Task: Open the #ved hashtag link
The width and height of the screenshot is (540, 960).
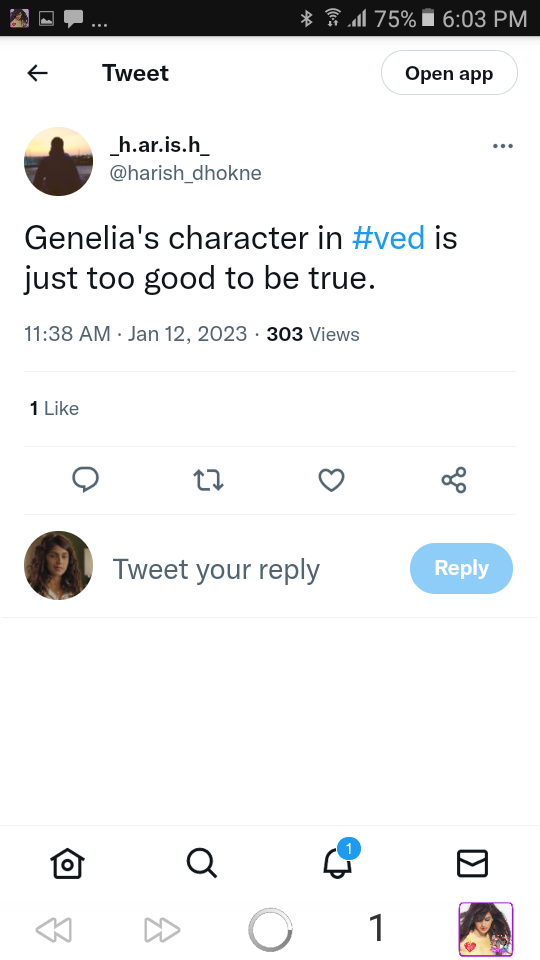Action: pyautogui.click(x=388, y=238)
